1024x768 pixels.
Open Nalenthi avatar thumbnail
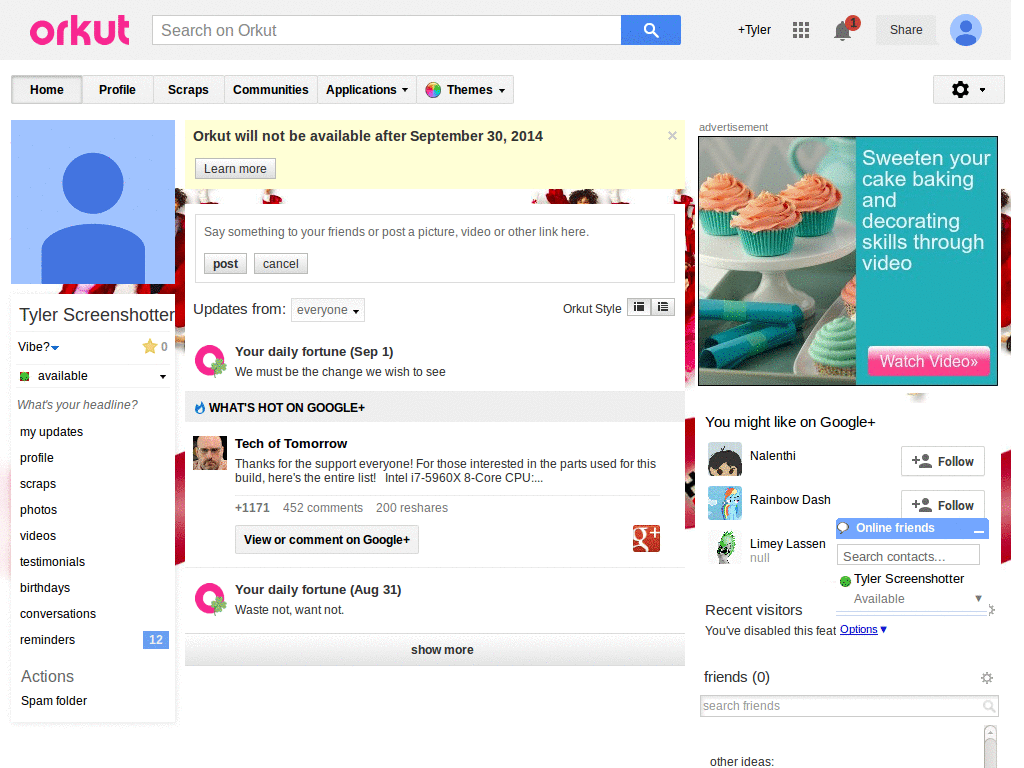pyautogui.click(x=725, y=459)
